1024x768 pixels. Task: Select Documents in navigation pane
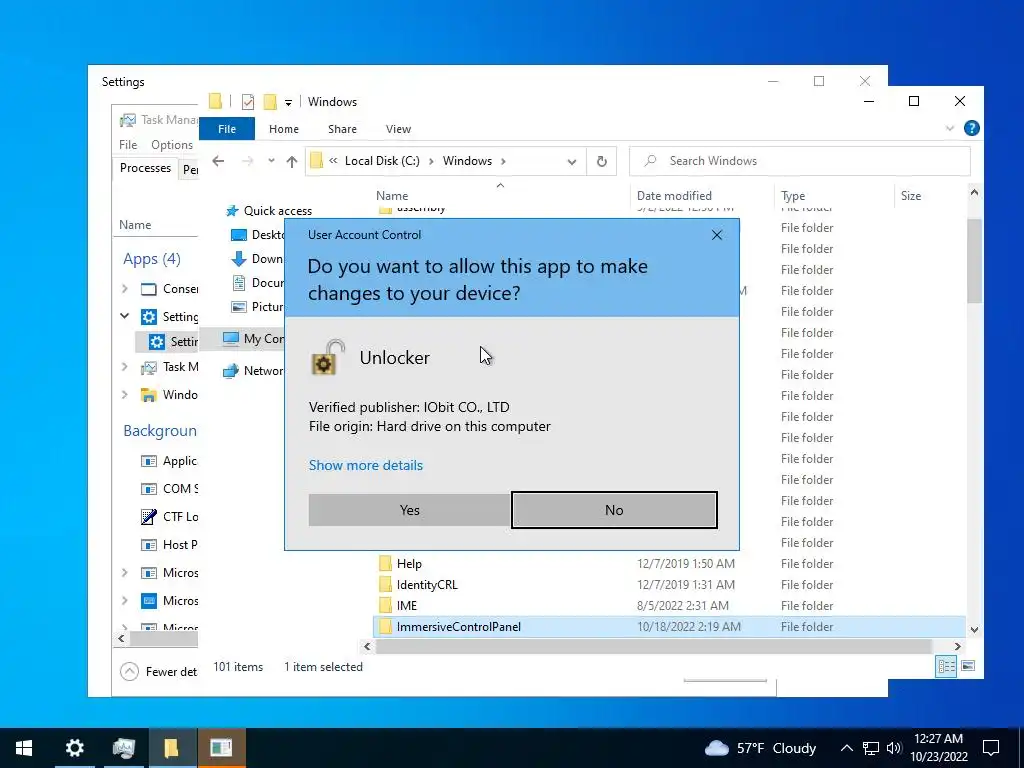click(x=257, y=283)
